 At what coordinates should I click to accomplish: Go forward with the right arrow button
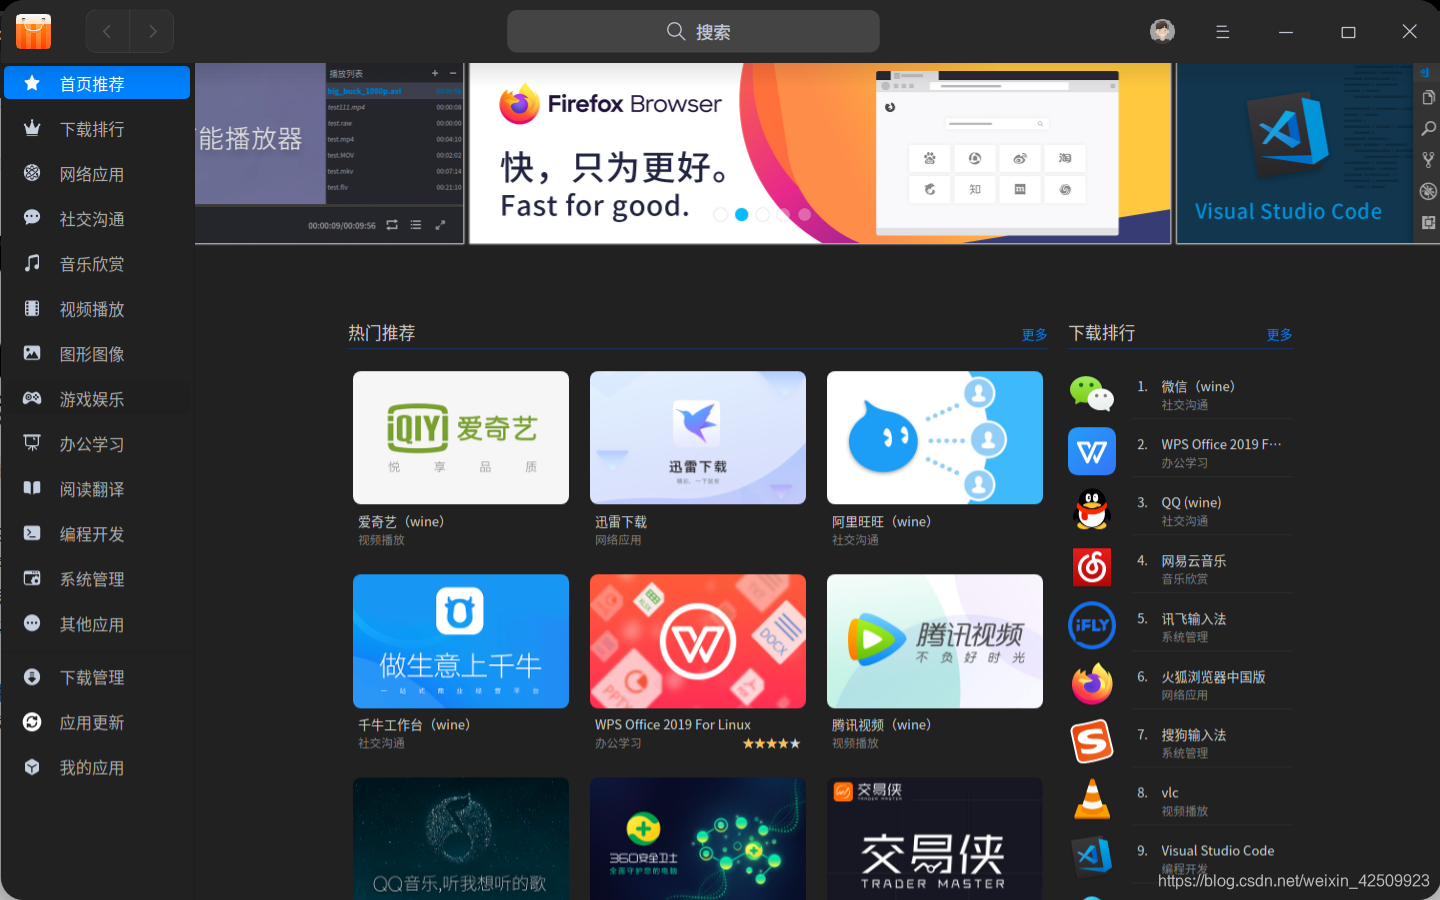point(152,32)
